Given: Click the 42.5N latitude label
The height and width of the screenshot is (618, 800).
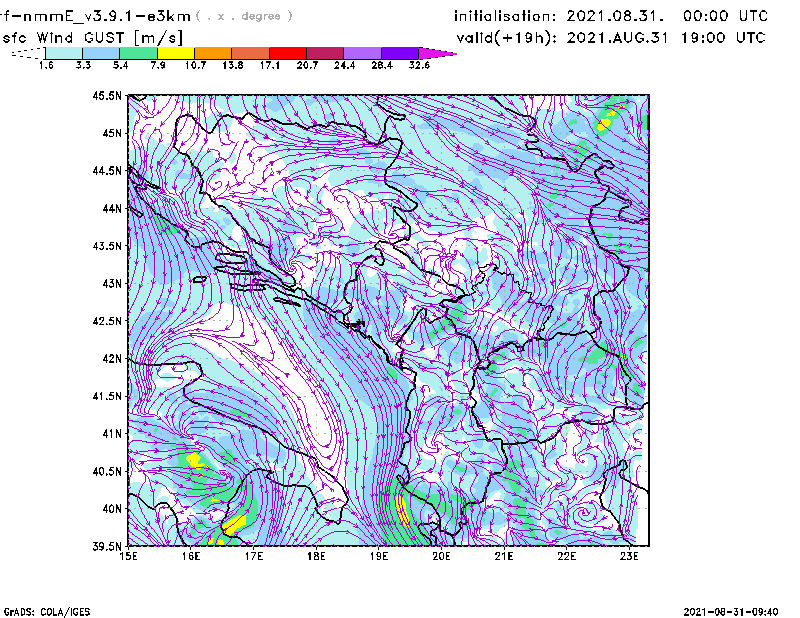Looking at the screenshot, I should point(107,321).
